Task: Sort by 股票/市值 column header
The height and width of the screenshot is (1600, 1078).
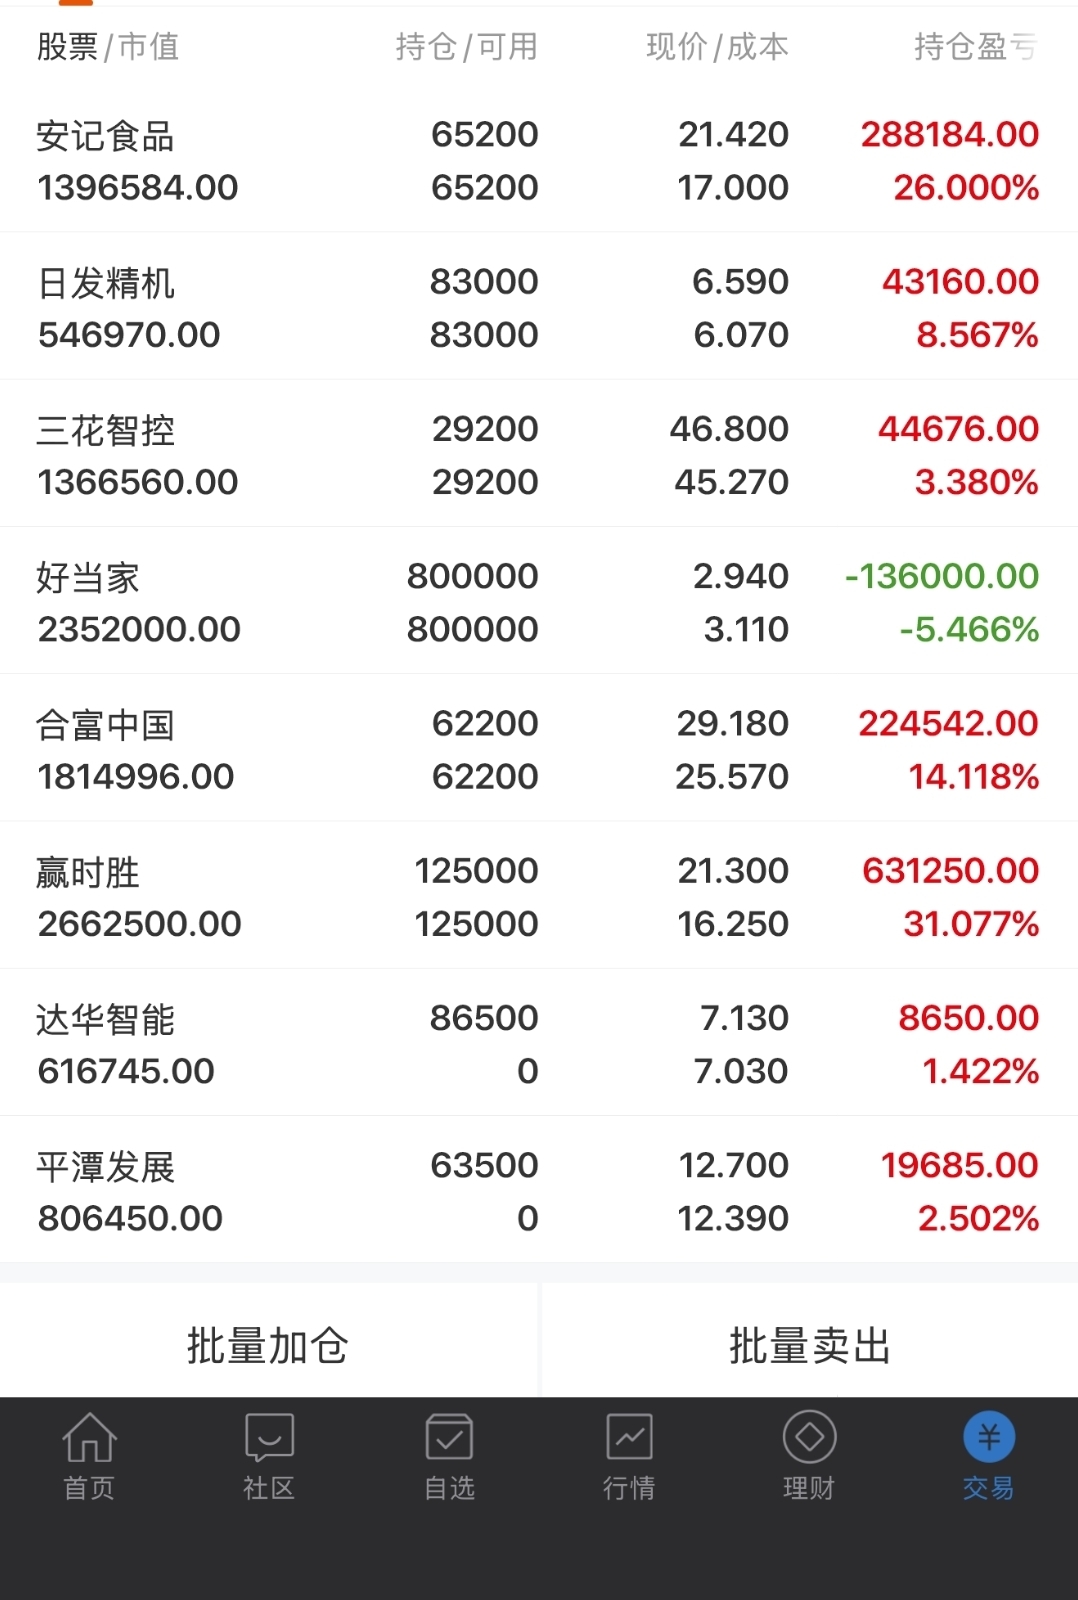Action: (x=108, y=46)
